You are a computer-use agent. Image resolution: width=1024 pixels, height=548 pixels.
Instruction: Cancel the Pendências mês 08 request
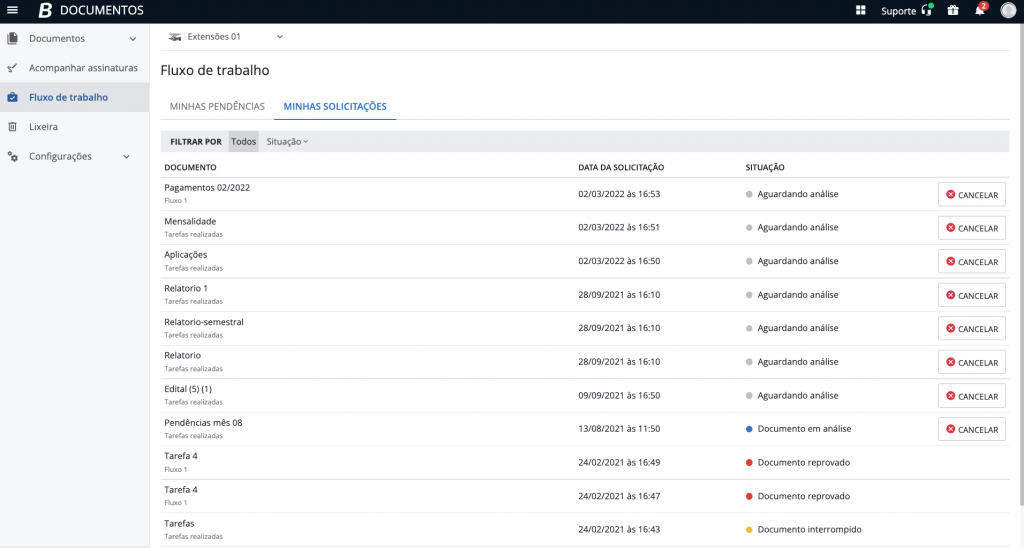[971, 430]
